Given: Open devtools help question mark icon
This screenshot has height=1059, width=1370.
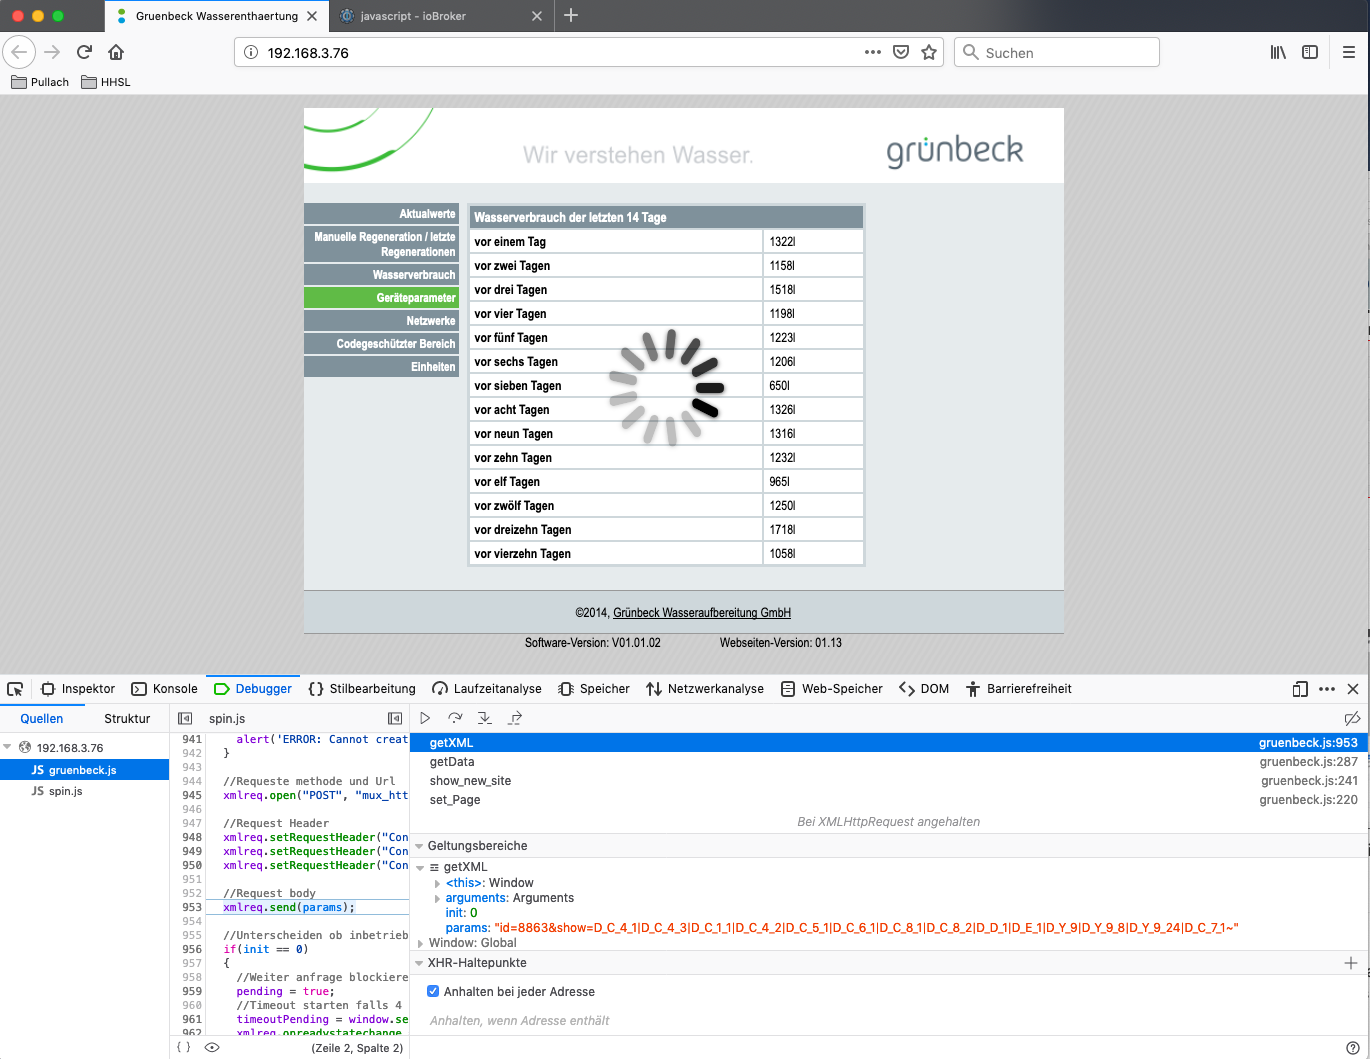Looking at the screenshot, I should pyautogui.click(x=1352, y=1047).
